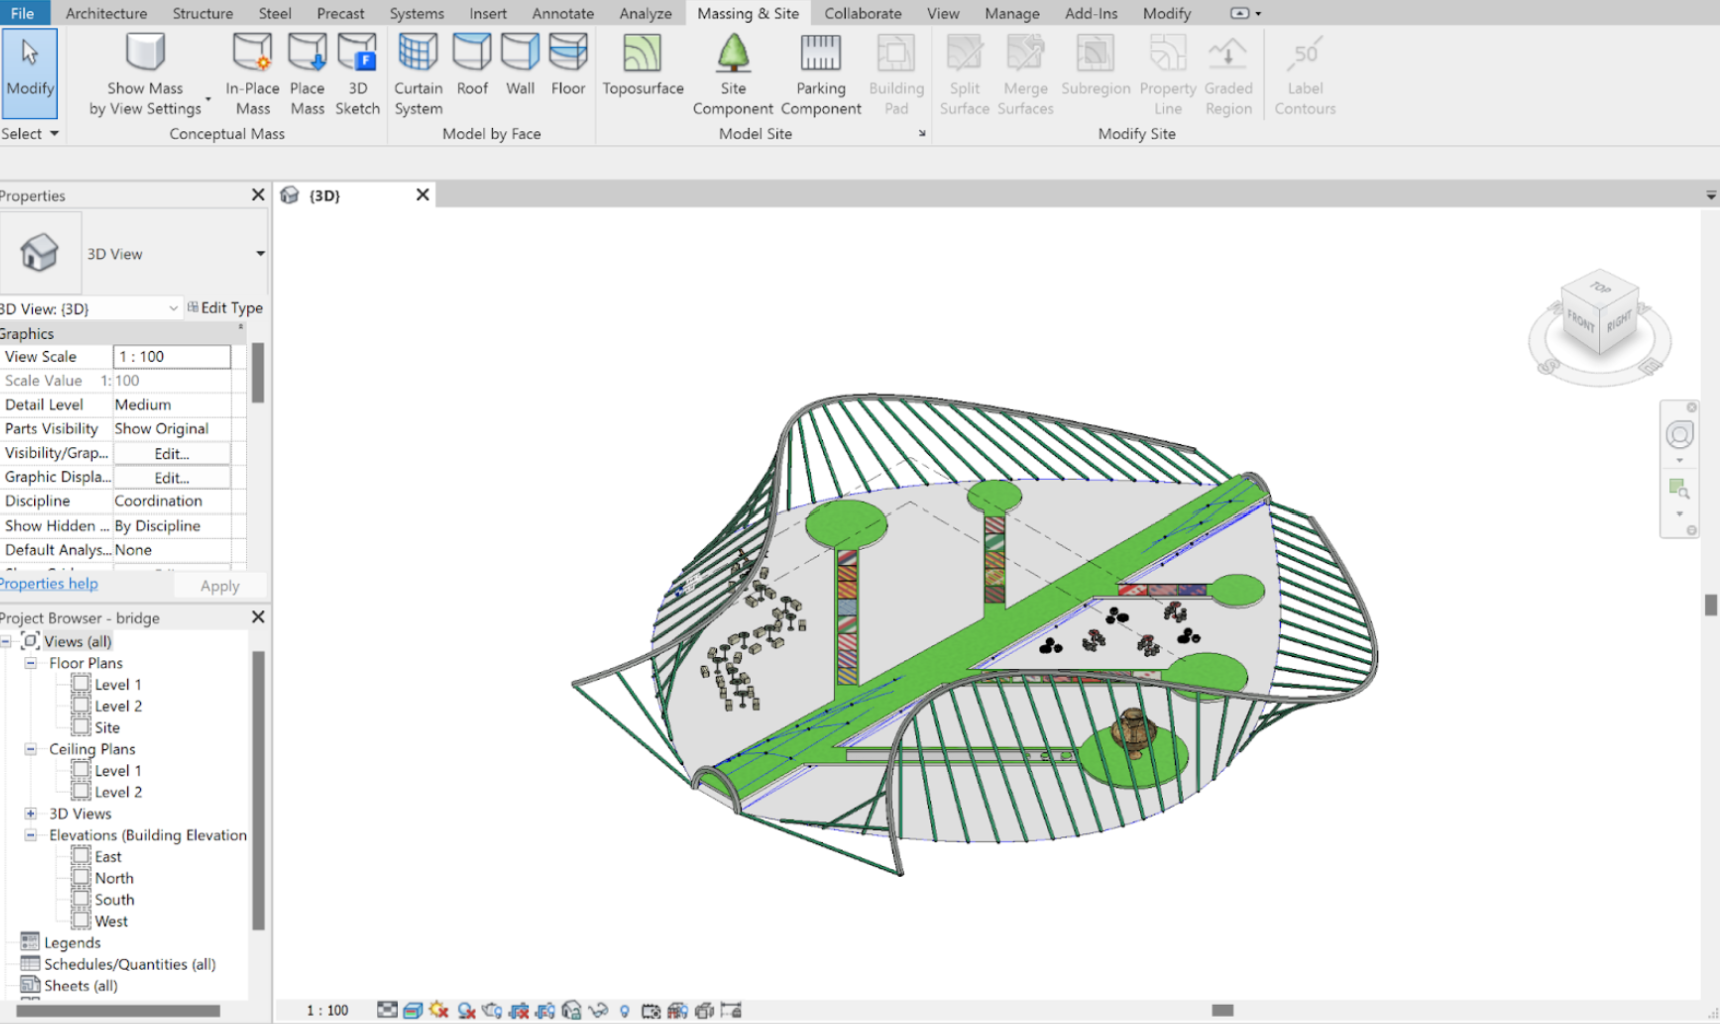
Task: Click Show Mass by View Settings
Action: (146, 75)
